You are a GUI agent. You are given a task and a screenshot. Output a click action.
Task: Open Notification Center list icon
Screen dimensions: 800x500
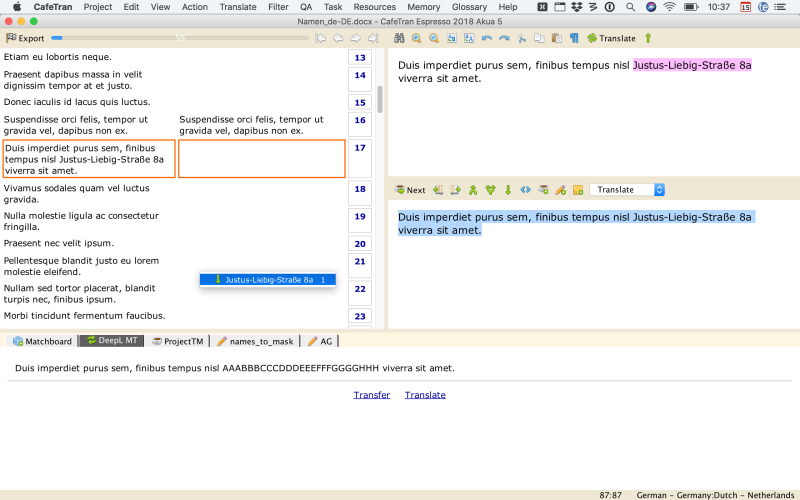(x=780, y=7)
